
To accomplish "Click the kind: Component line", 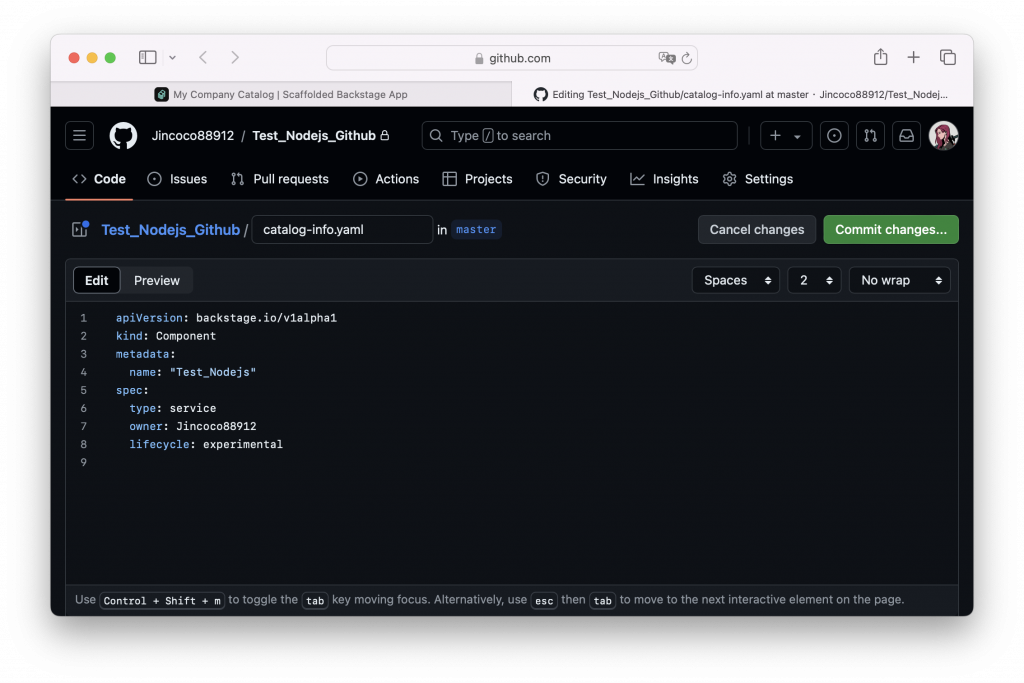I will coord(166,336).
